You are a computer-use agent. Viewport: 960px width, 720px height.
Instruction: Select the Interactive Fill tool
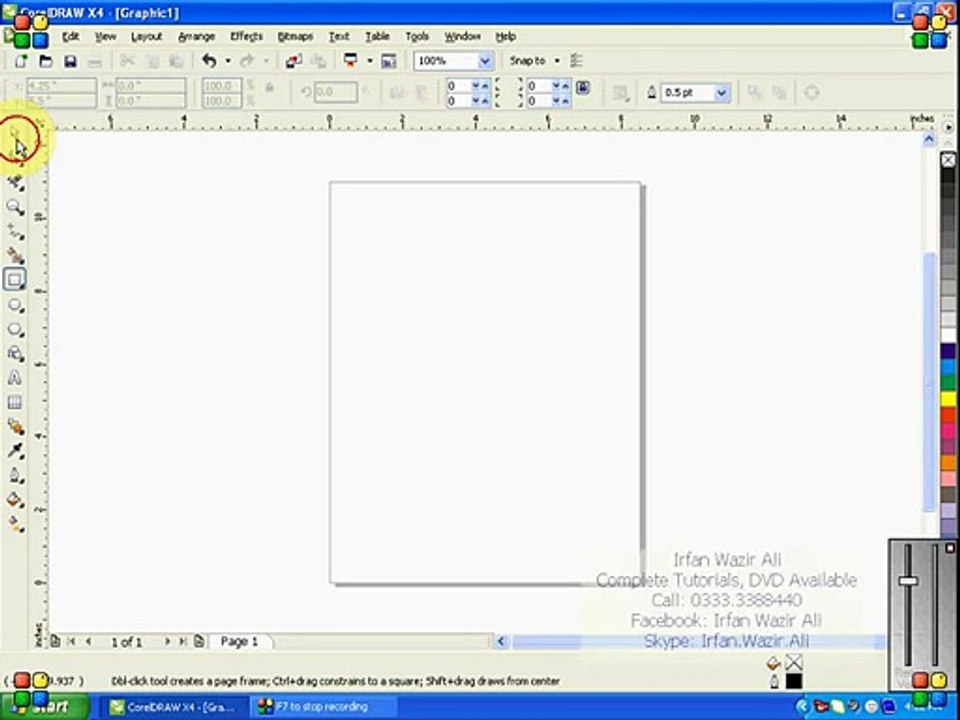pyautogui.click(x=15, y=524)
